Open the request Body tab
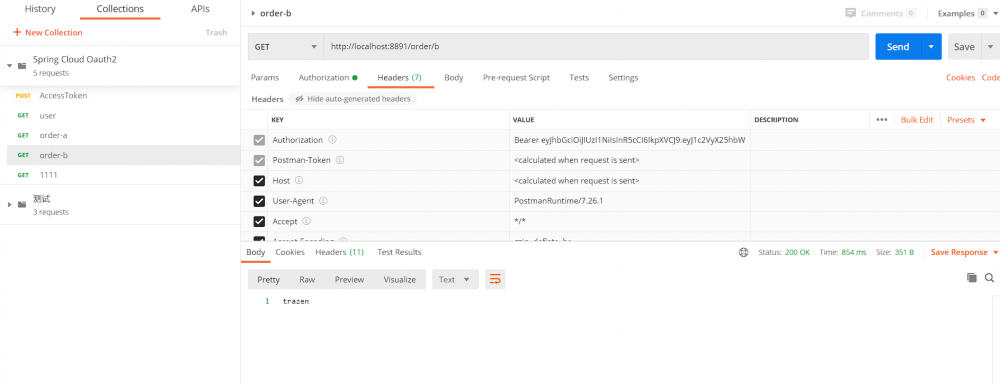Viewport: 1000px width, 384px height. 453,77
